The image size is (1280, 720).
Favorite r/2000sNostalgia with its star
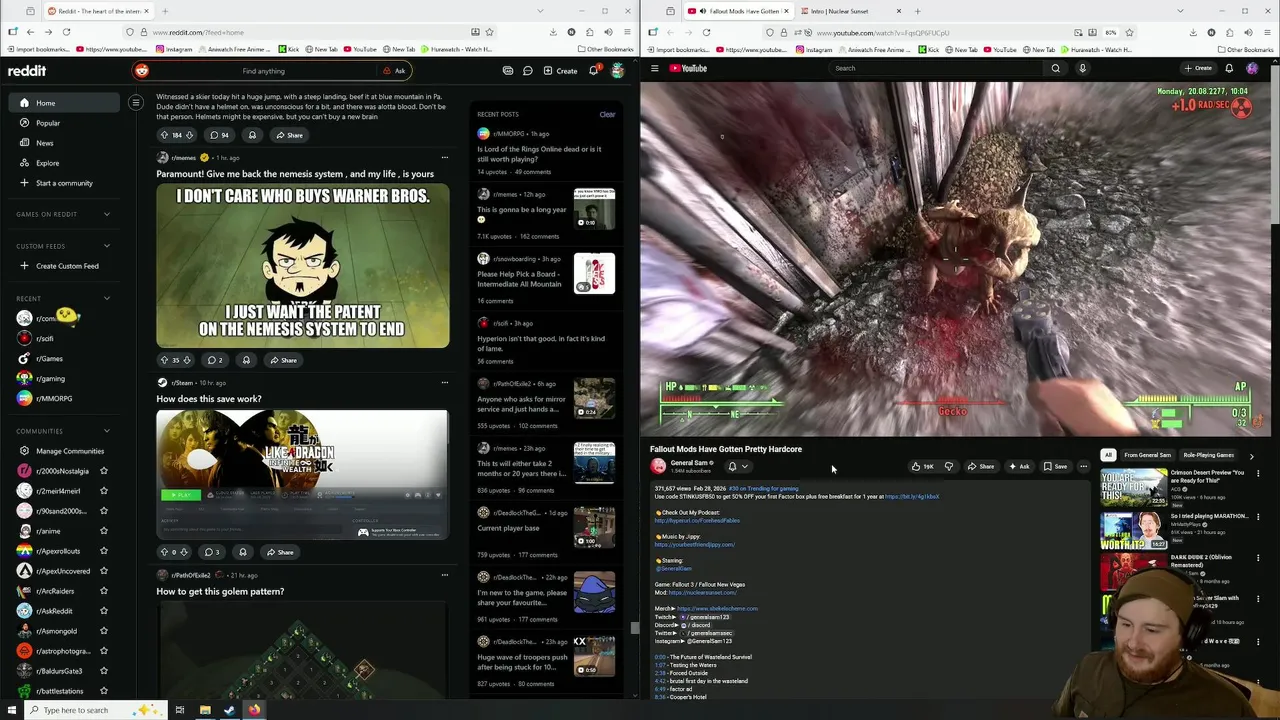pos(104,471)
